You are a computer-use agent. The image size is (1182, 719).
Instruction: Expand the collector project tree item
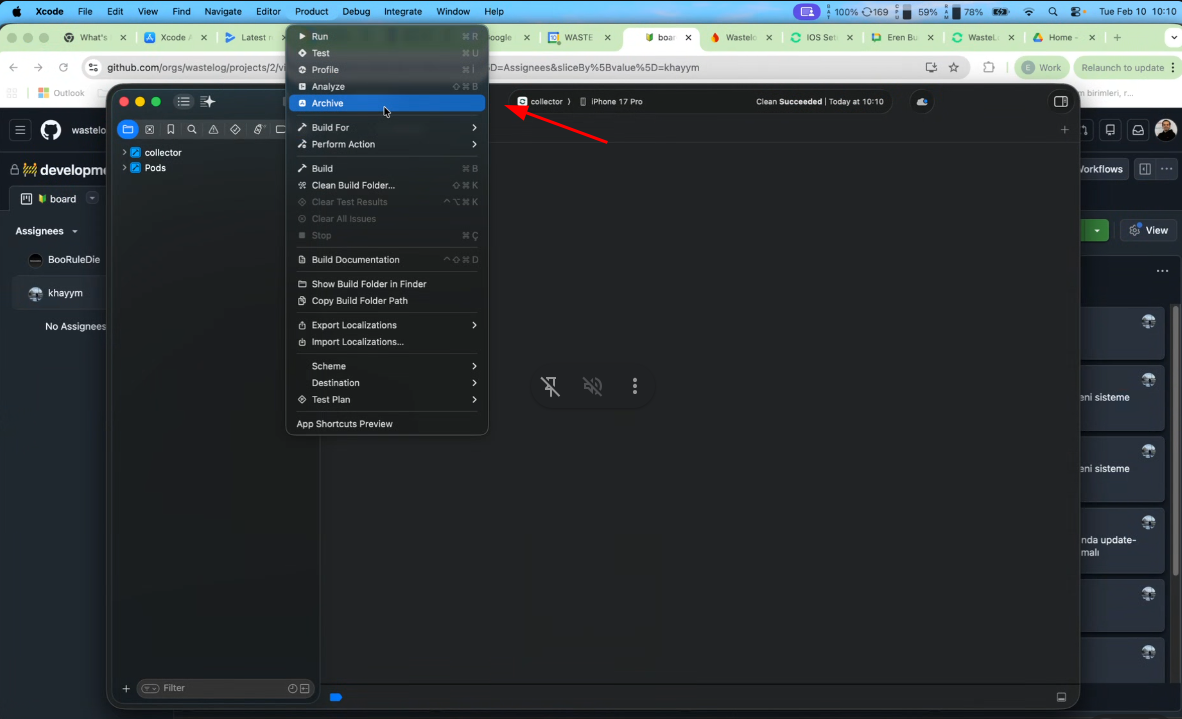tap(124, 153)
